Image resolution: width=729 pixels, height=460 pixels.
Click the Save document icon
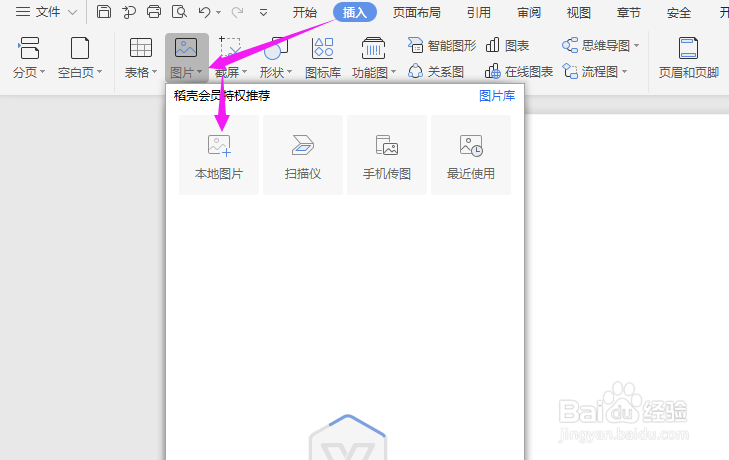click(x=104, y=12)
